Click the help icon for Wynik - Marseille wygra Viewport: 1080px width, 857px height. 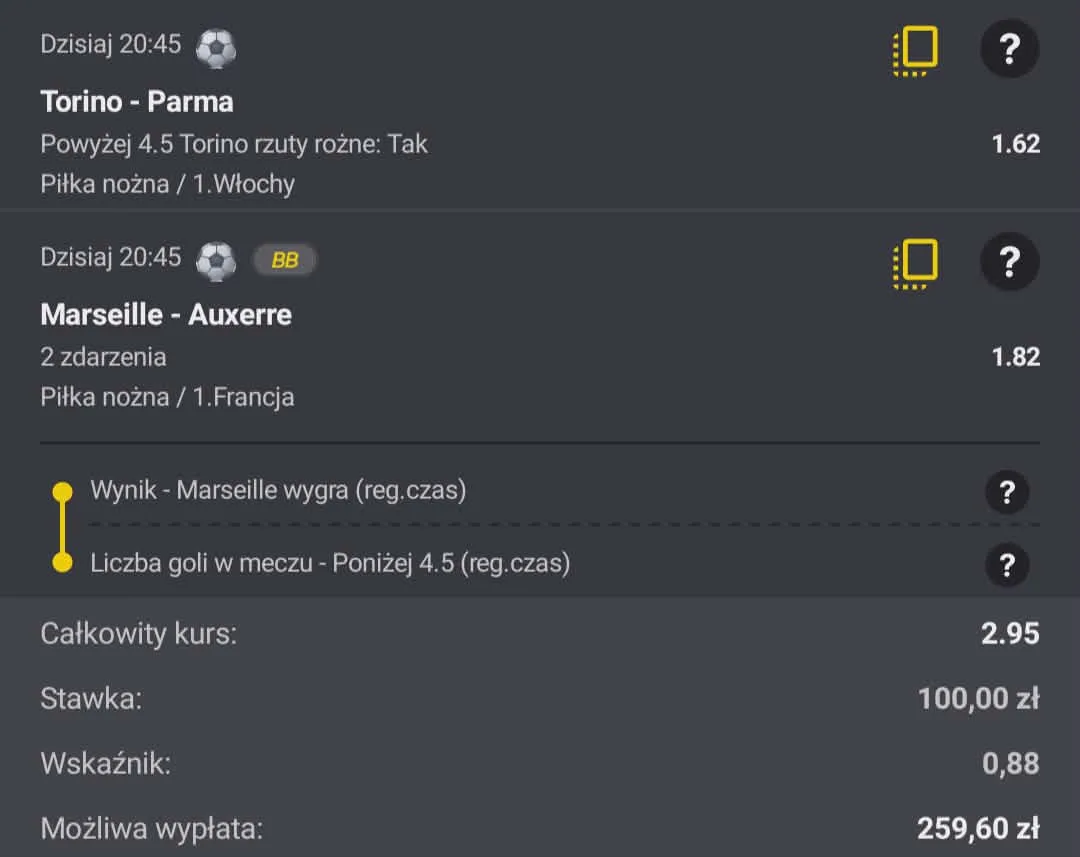[1007, 491]
